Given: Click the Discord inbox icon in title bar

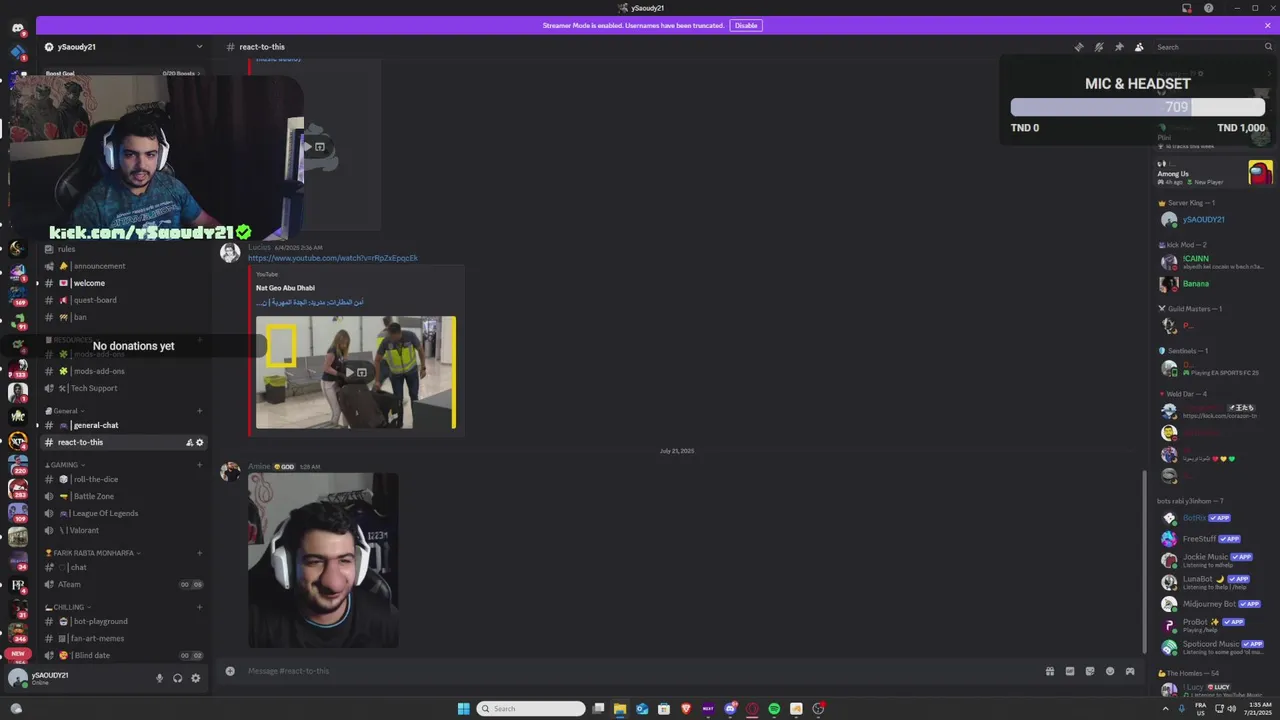Looking at the screenshot, I should (x=1187, y=8).
